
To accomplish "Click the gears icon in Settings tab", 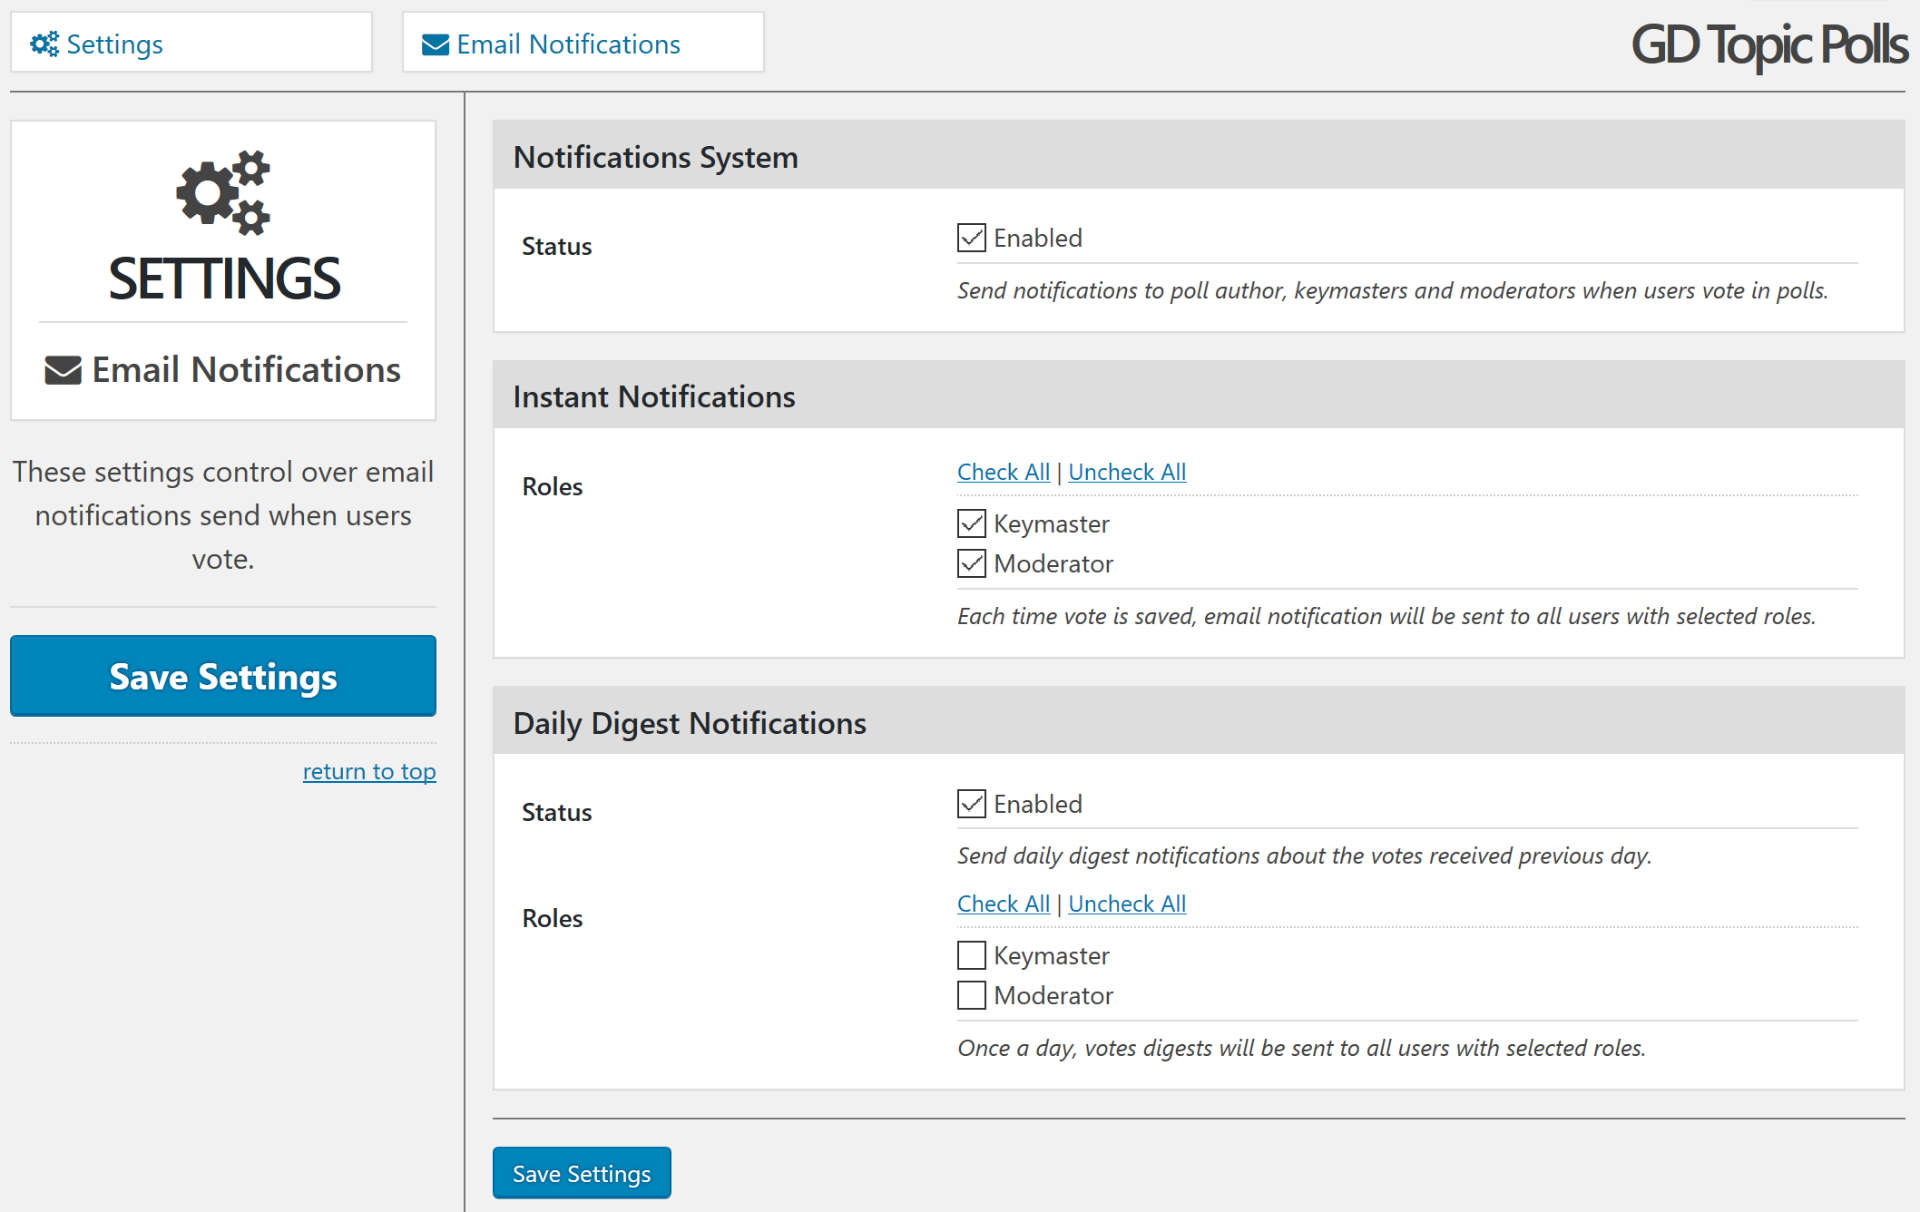I will (44, 44).
